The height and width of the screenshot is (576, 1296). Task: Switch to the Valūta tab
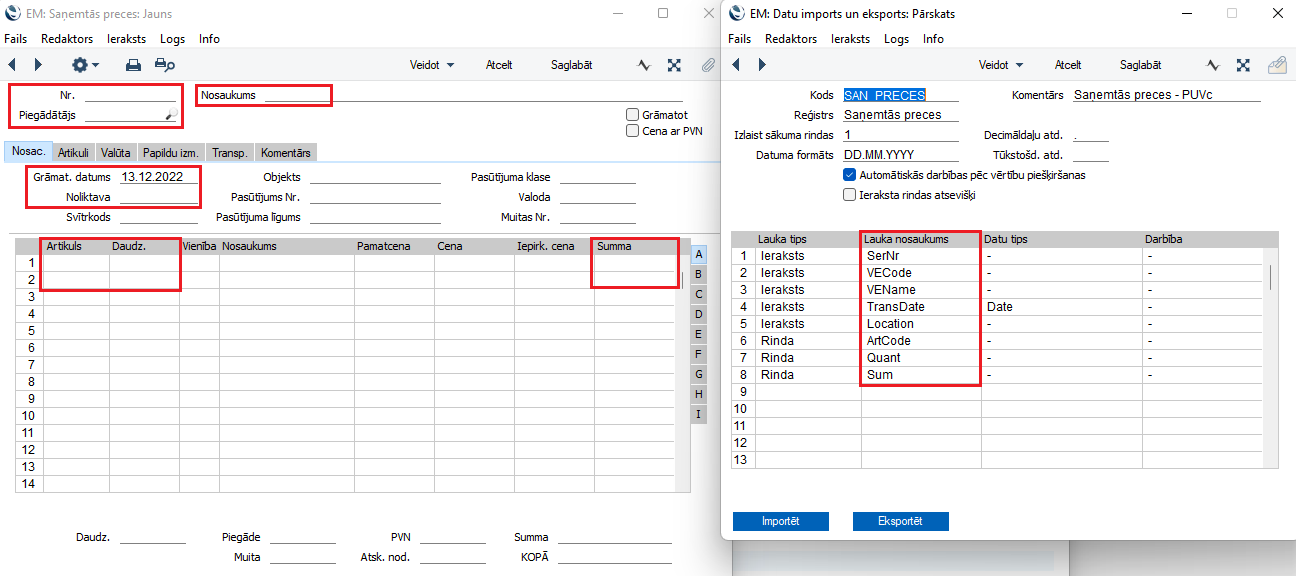click(x=116, y=153)
